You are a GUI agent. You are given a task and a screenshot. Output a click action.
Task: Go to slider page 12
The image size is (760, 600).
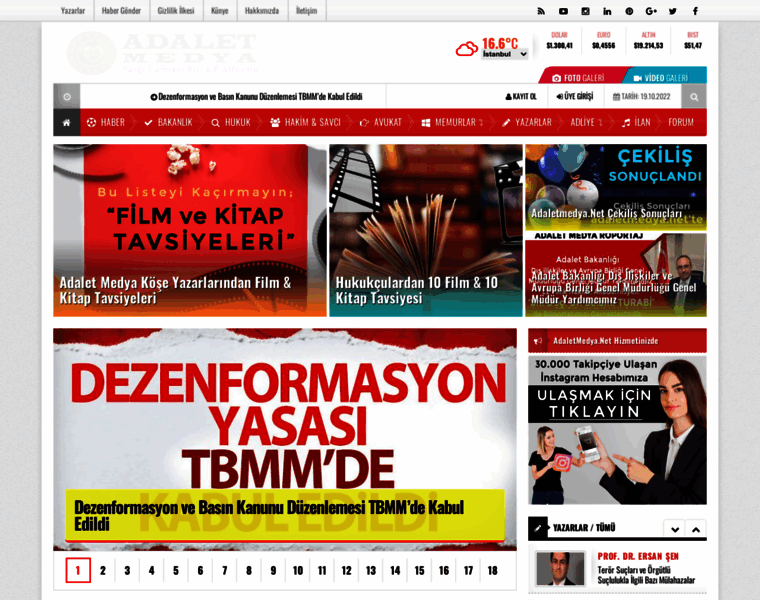click(x=347, y=570)
